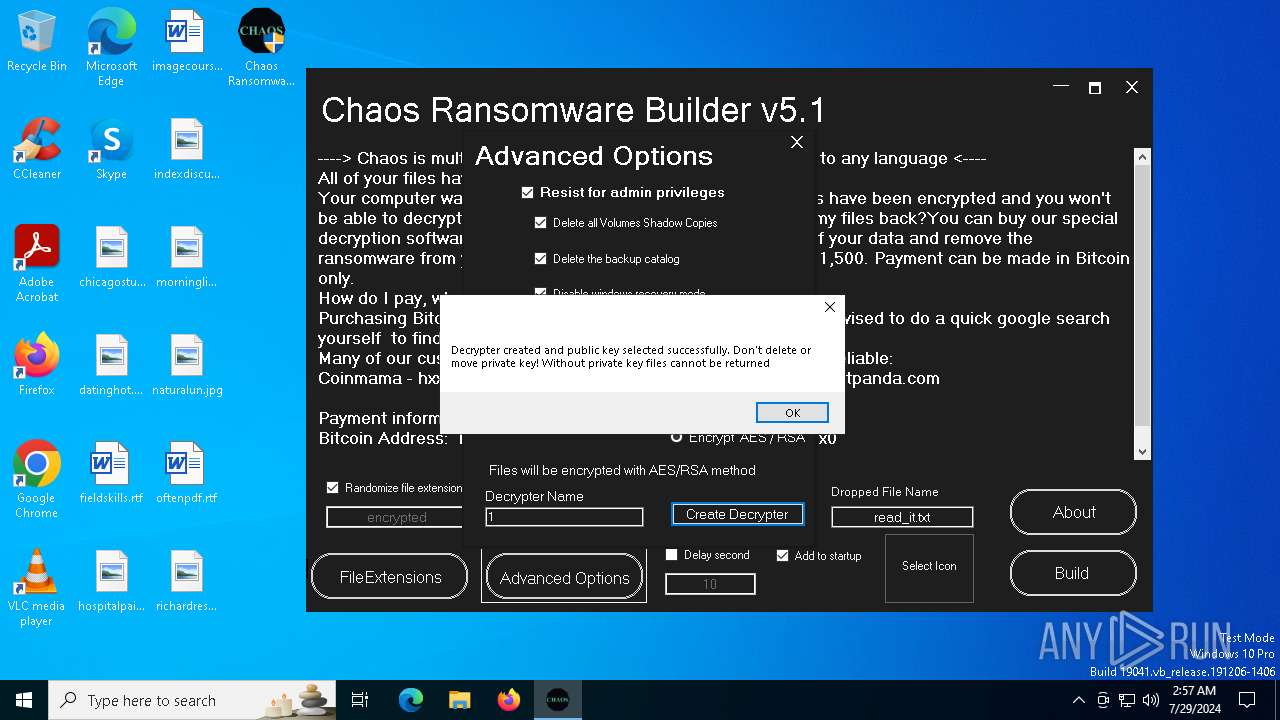Select the chicagostu image file icon
The image size is (1280, 720).
pyautogui.click(x=111, y=257)
